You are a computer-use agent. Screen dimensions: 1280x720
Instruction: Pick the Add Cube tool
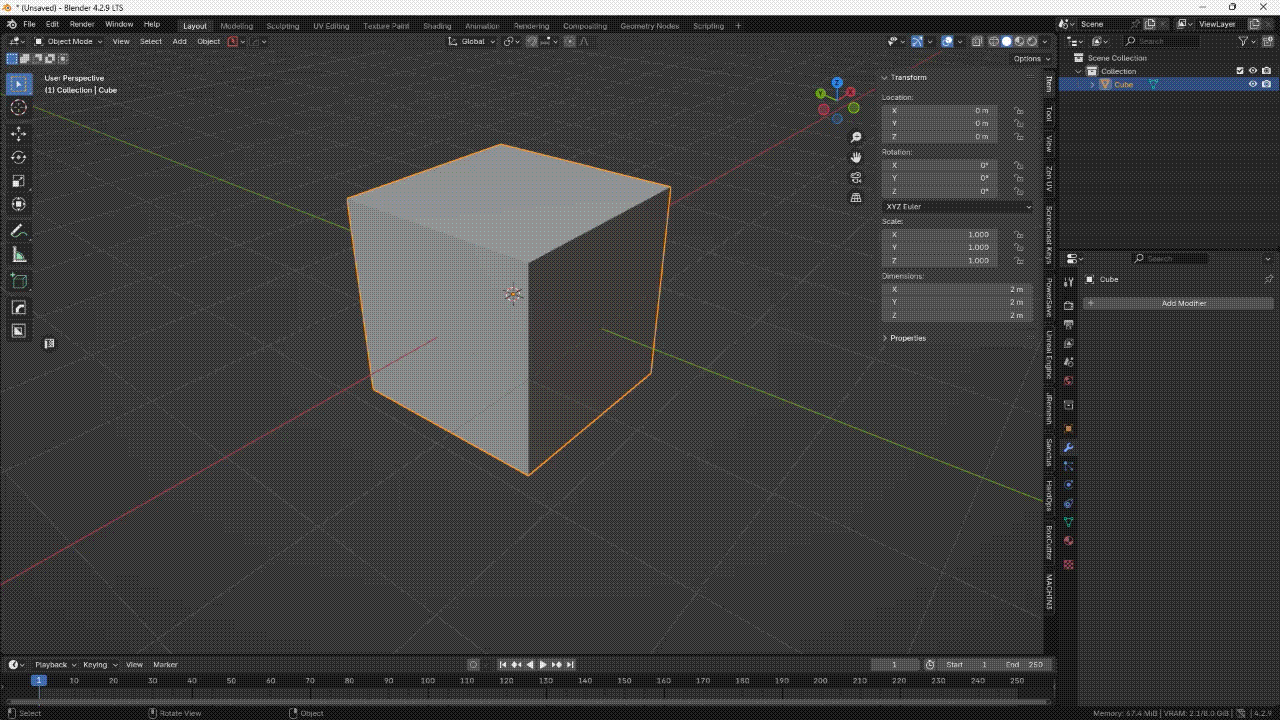[18, 281]
